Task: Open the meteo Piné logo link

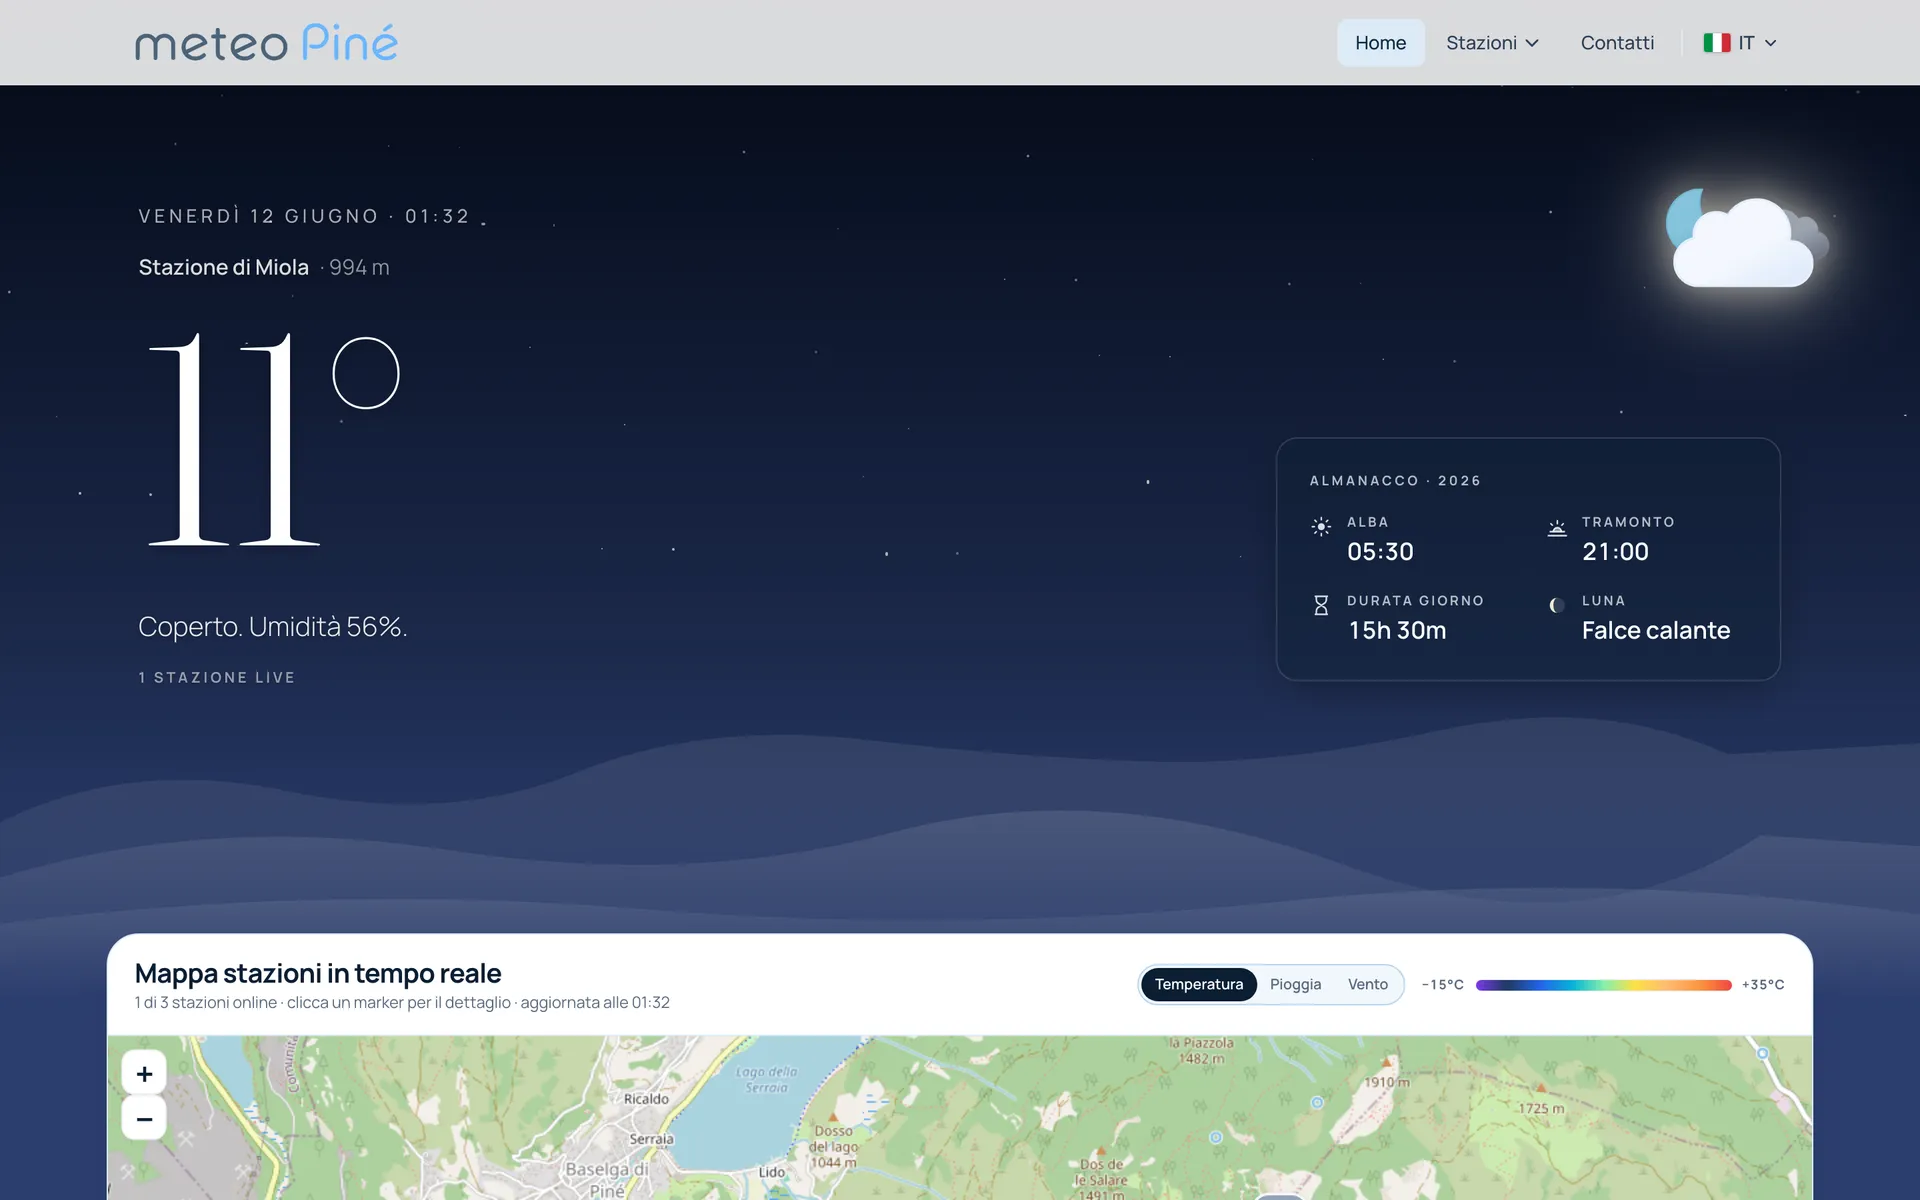Action: point(266,43)
